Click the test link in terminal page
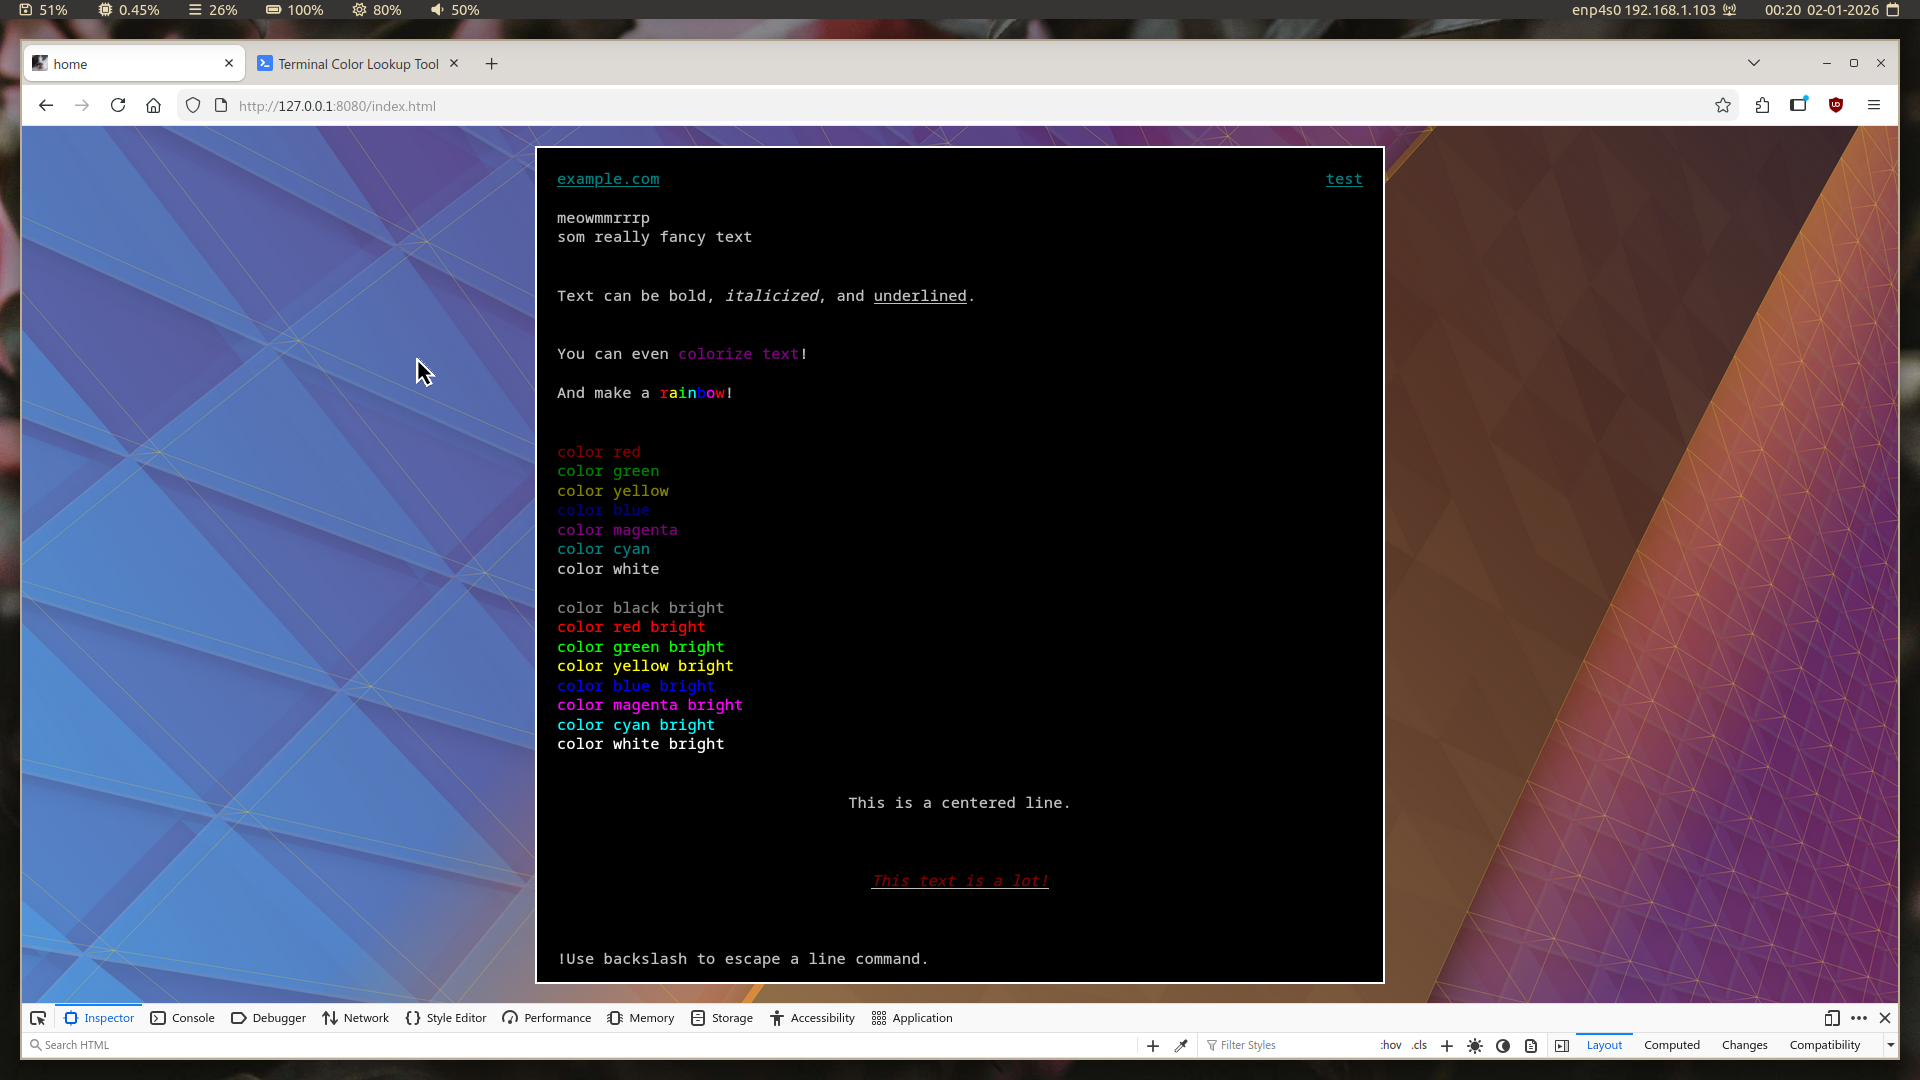Viewport: 1920px width, 1080px height. (1344, 179)
